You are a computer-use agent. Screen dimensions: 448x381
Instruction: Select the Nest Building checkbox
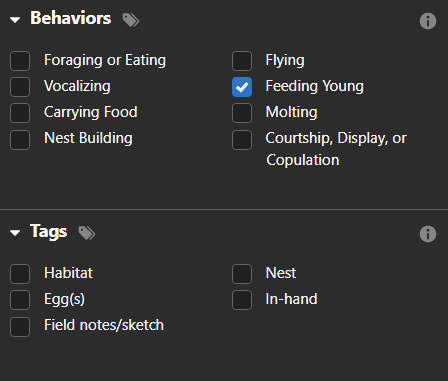[20, 140]
